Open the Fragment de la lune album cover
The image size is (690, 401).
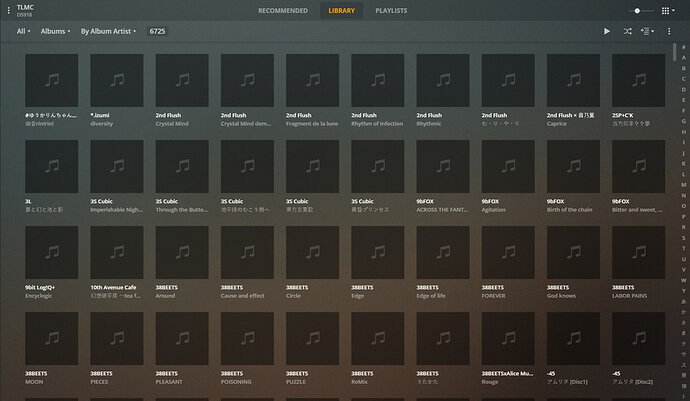(312, 80)
